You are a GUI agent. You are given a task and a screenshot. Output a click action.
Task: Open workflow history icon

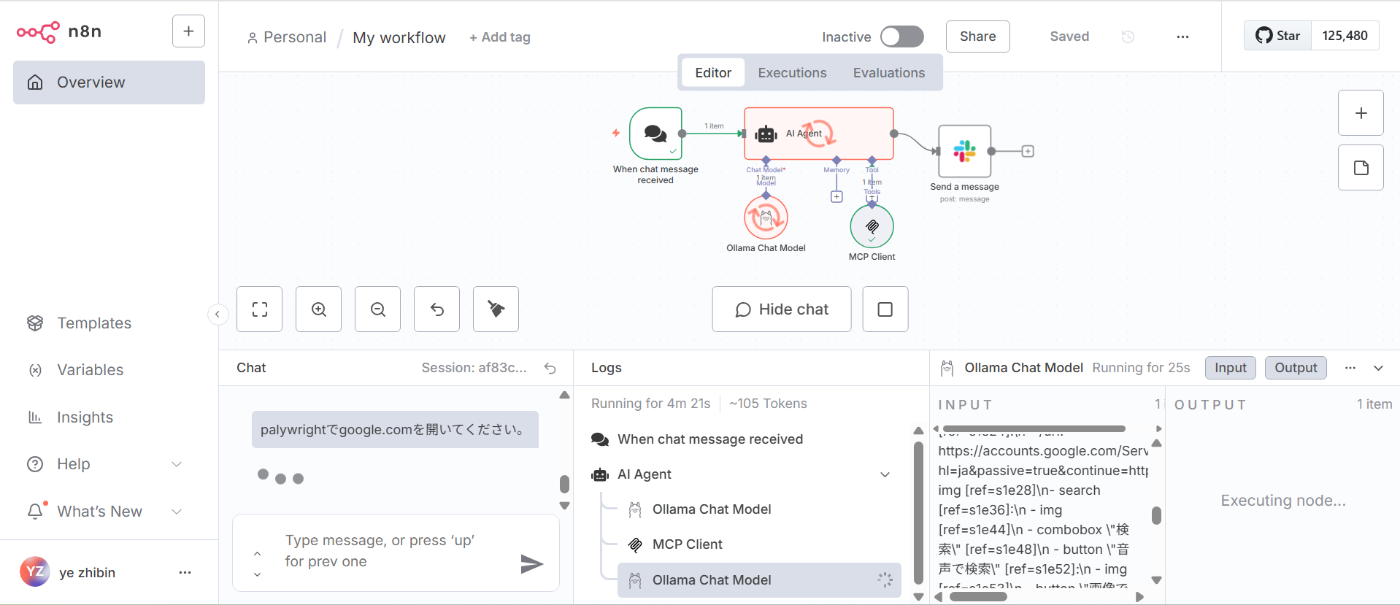(x=1128, y=37)
